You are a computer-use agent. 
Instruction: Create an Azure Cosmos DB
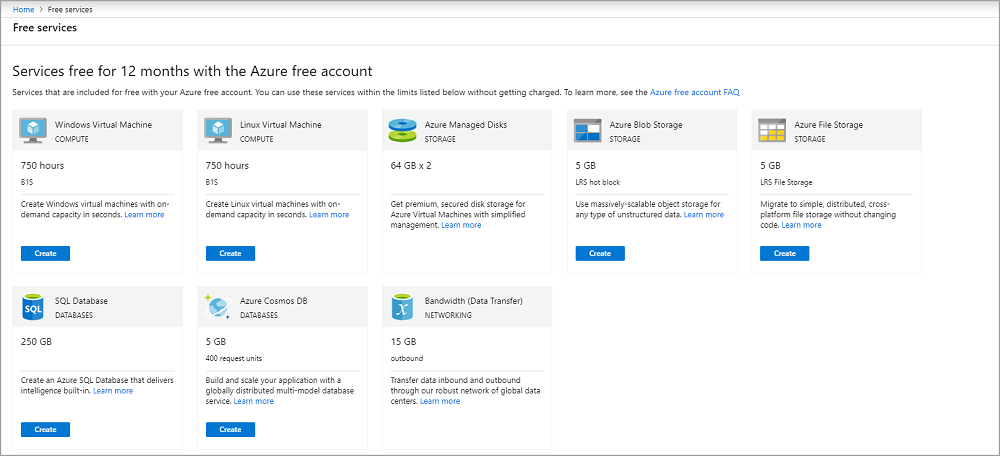(x=230, y=429)
